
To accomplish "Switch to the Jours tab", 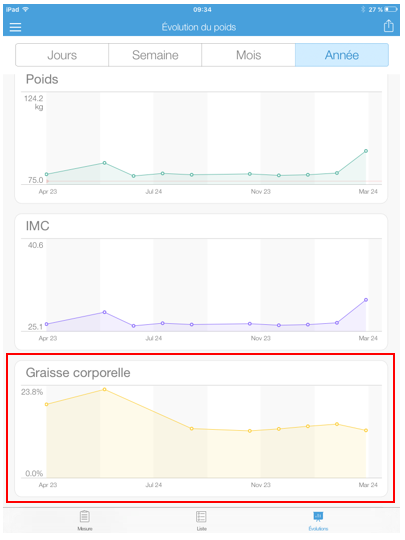I will 62,55.
